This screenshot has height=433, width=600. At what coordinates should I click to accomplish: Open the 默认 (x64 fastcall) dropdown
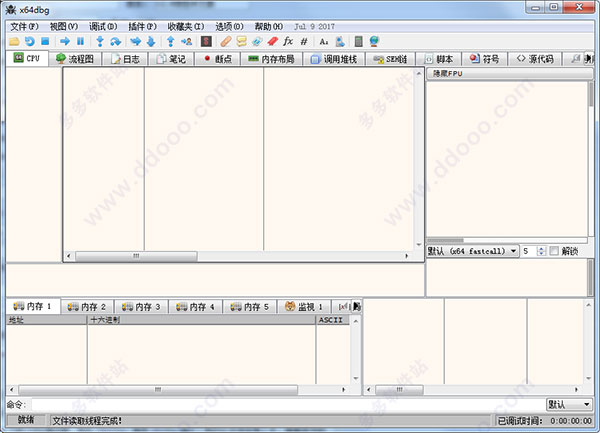(472, 251)
